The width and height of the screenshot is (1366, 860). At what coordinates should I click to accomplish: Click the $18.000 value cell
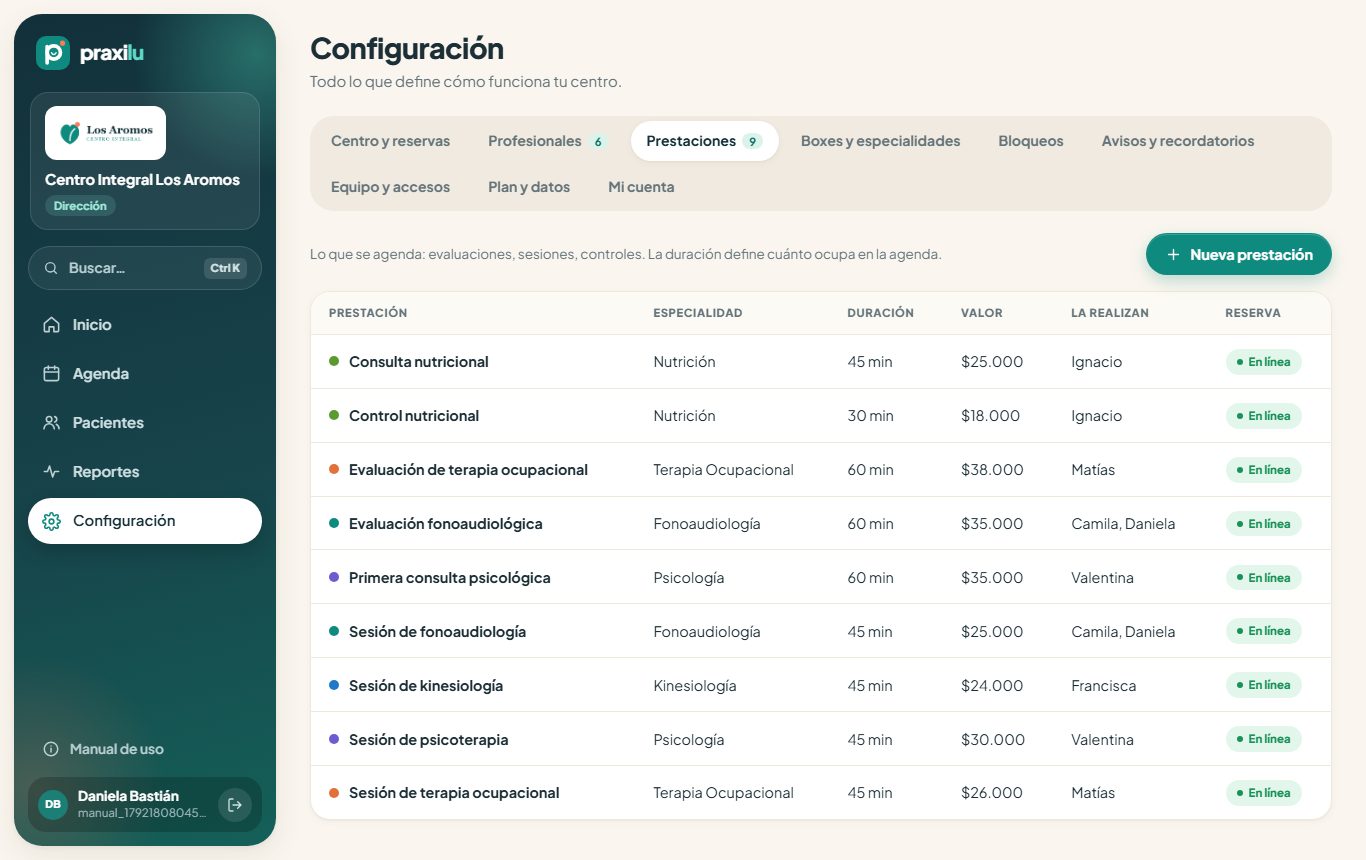click(x=991, y=416)
